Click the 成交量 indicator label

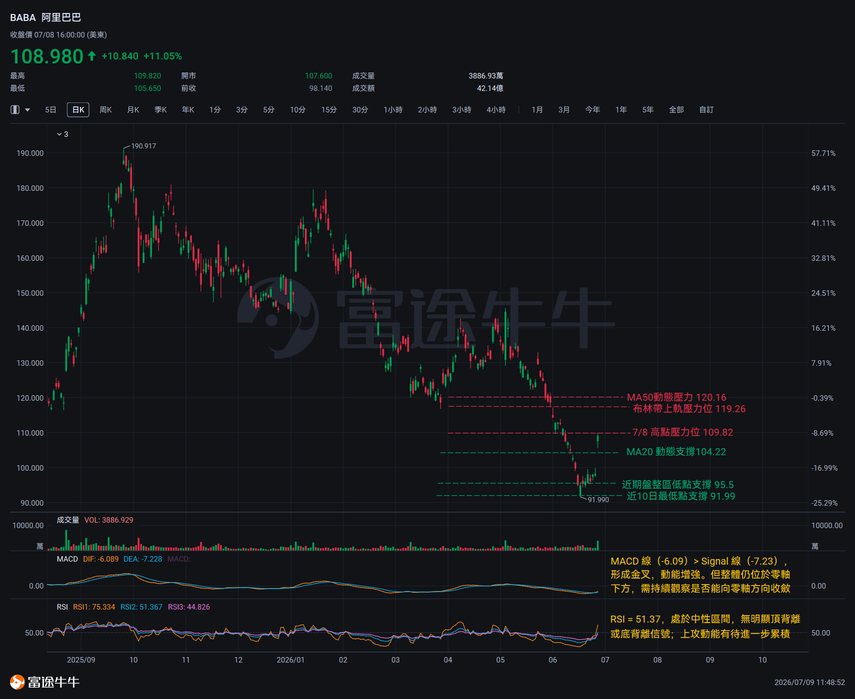[x=68, y=520]
